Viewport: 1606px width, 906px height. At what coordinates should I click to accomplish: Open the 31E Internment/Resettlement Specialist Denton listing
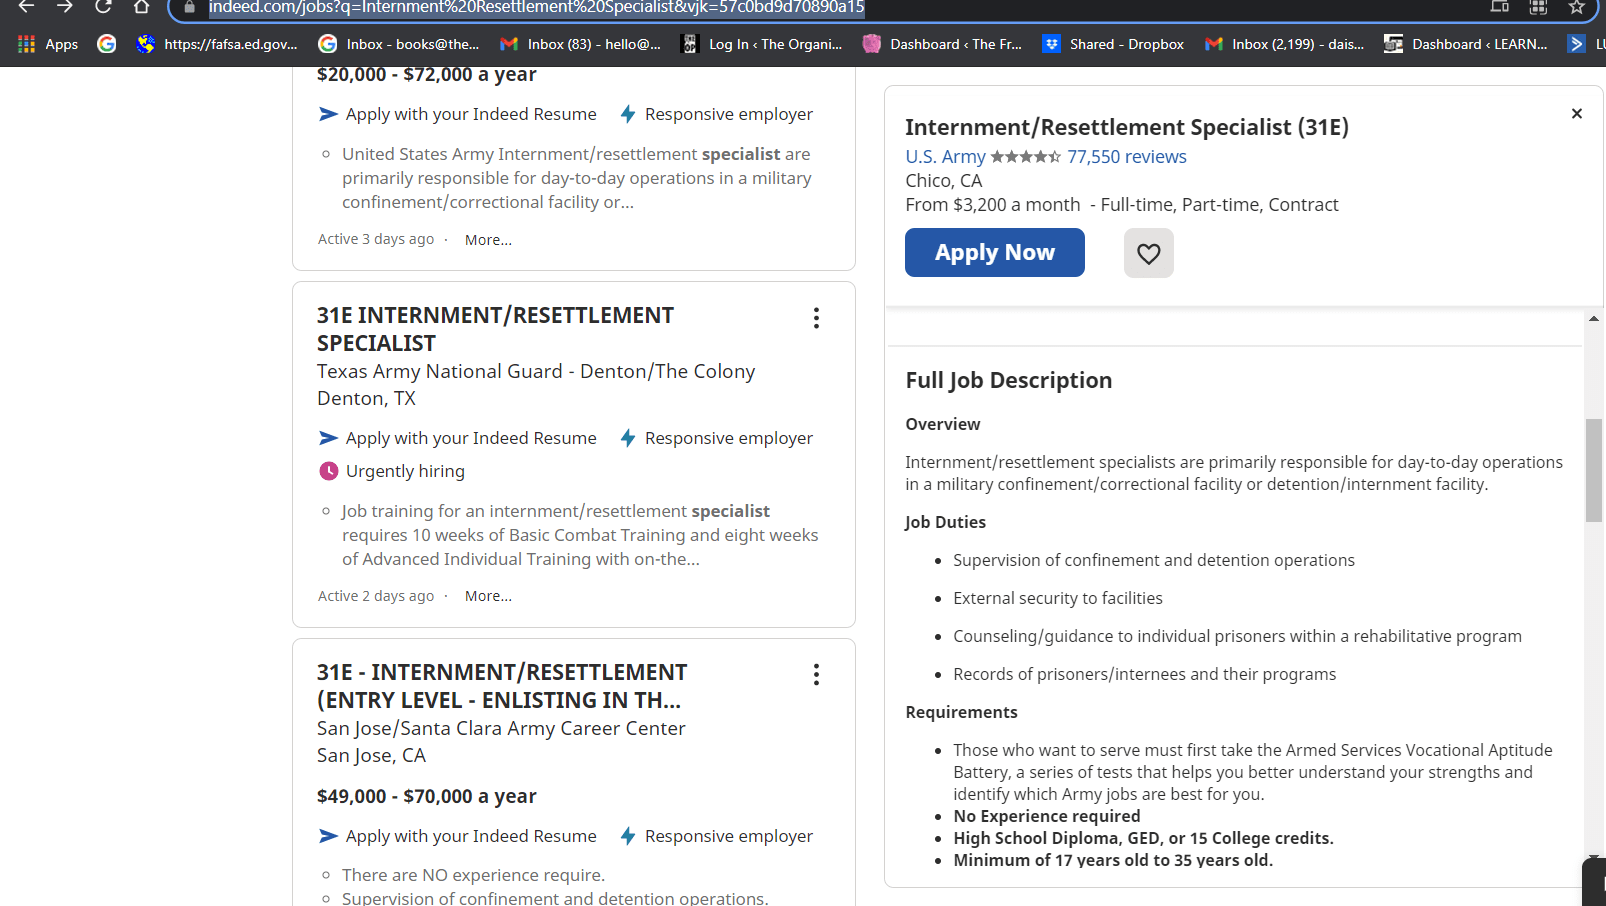[x=495, y=329]
